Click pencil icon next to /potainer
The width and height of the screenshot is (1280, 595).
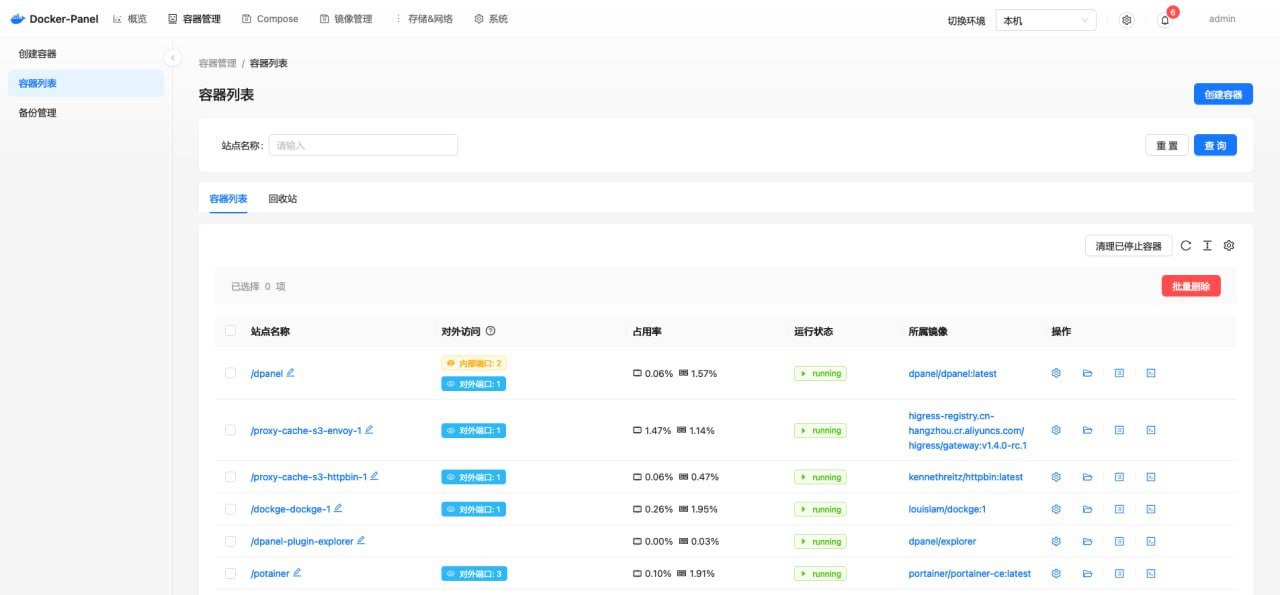point(297,572)
